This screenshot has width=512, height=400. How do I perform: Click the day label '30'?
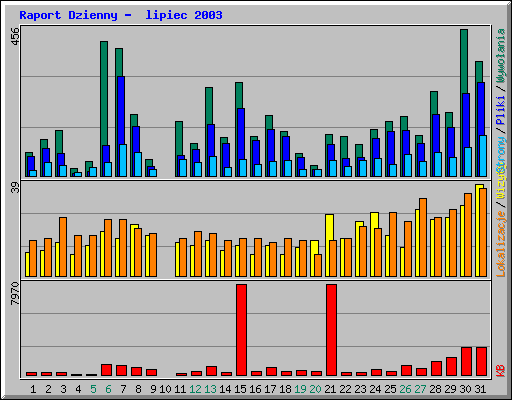[x=465, y=389]
